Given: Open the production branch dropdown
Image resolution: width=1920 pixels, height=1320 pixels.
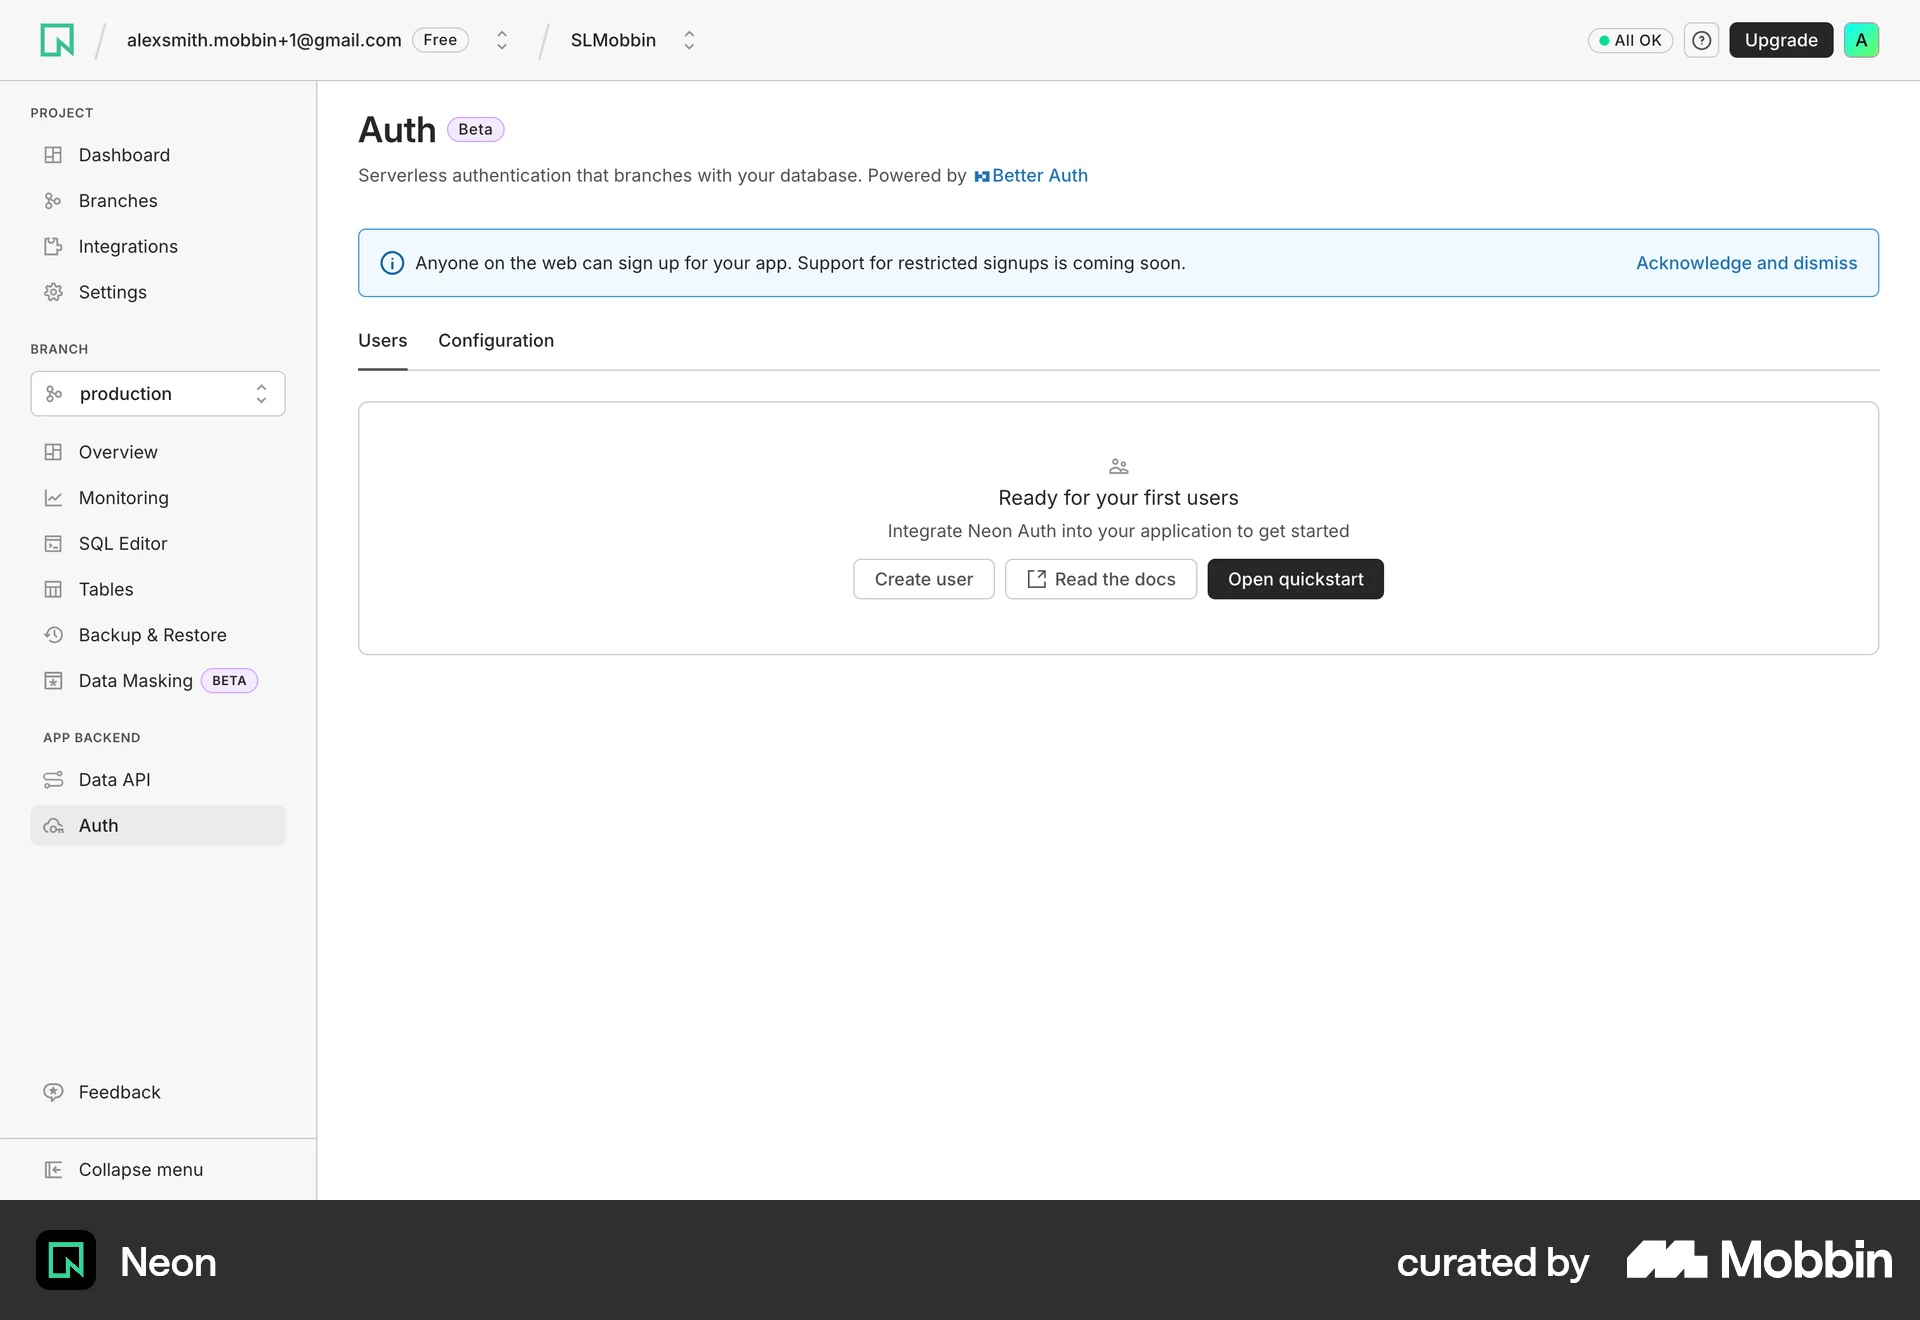Looking at the screenshot, I should click(x=158, y=394).
